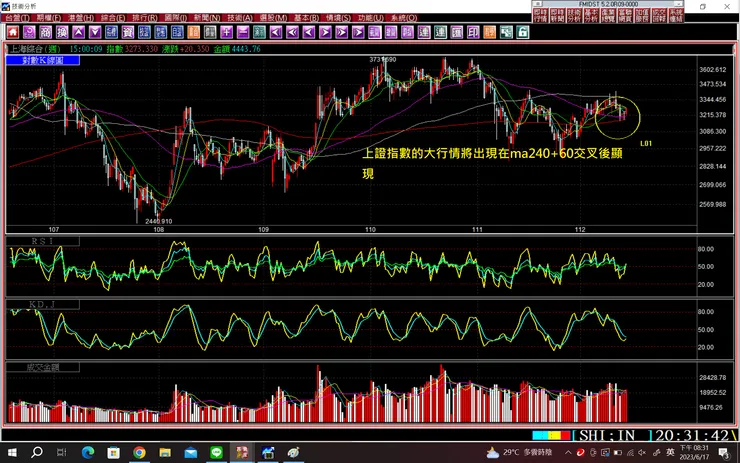Click the purple 連 toolbar icon
Viewport: 740px width, 463px height.
pos(424,32)
